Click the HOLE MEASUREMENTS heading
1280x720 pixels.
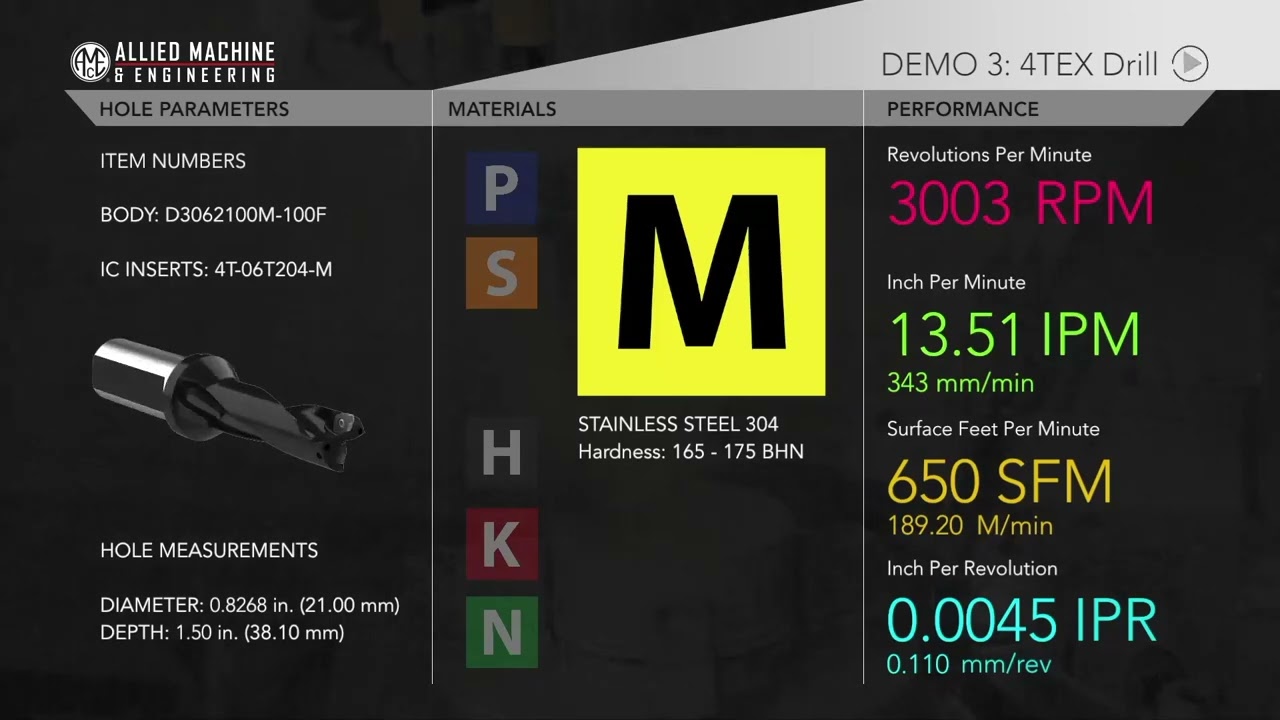pos(209,551)
